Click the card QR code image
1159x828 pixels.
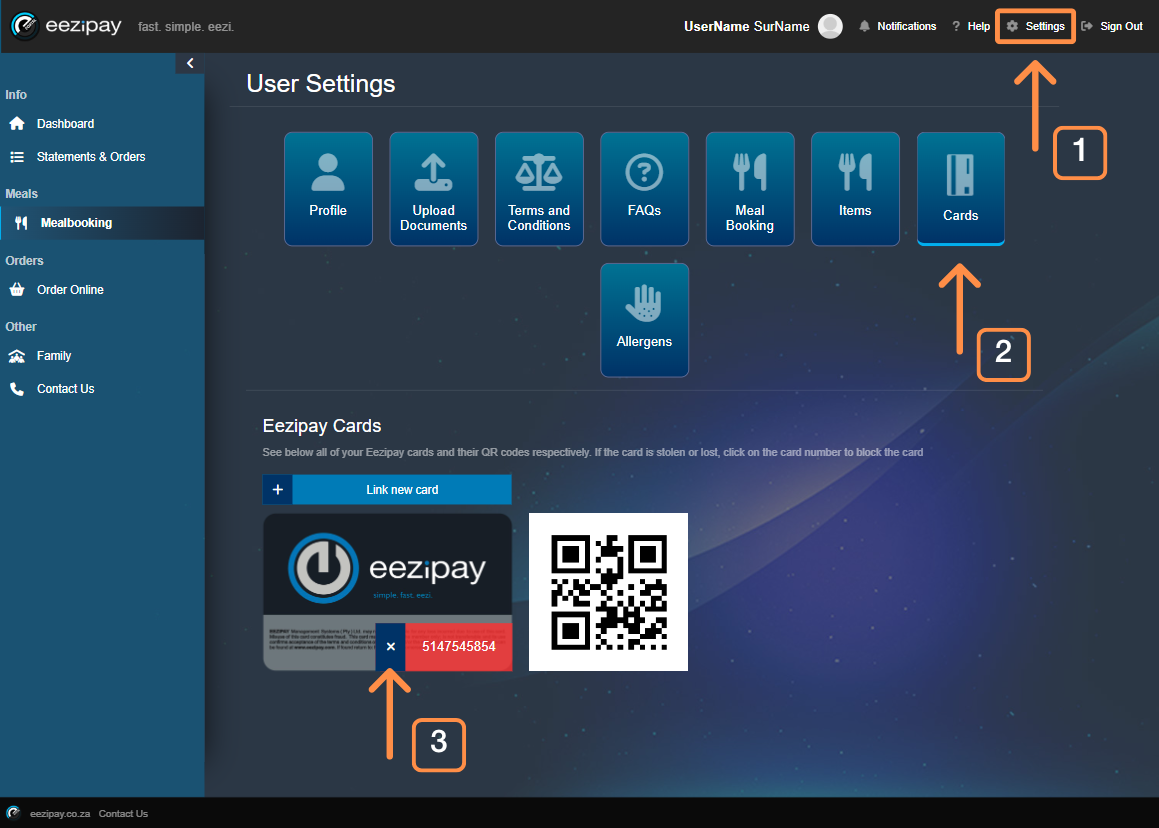[x=608, y=592]
